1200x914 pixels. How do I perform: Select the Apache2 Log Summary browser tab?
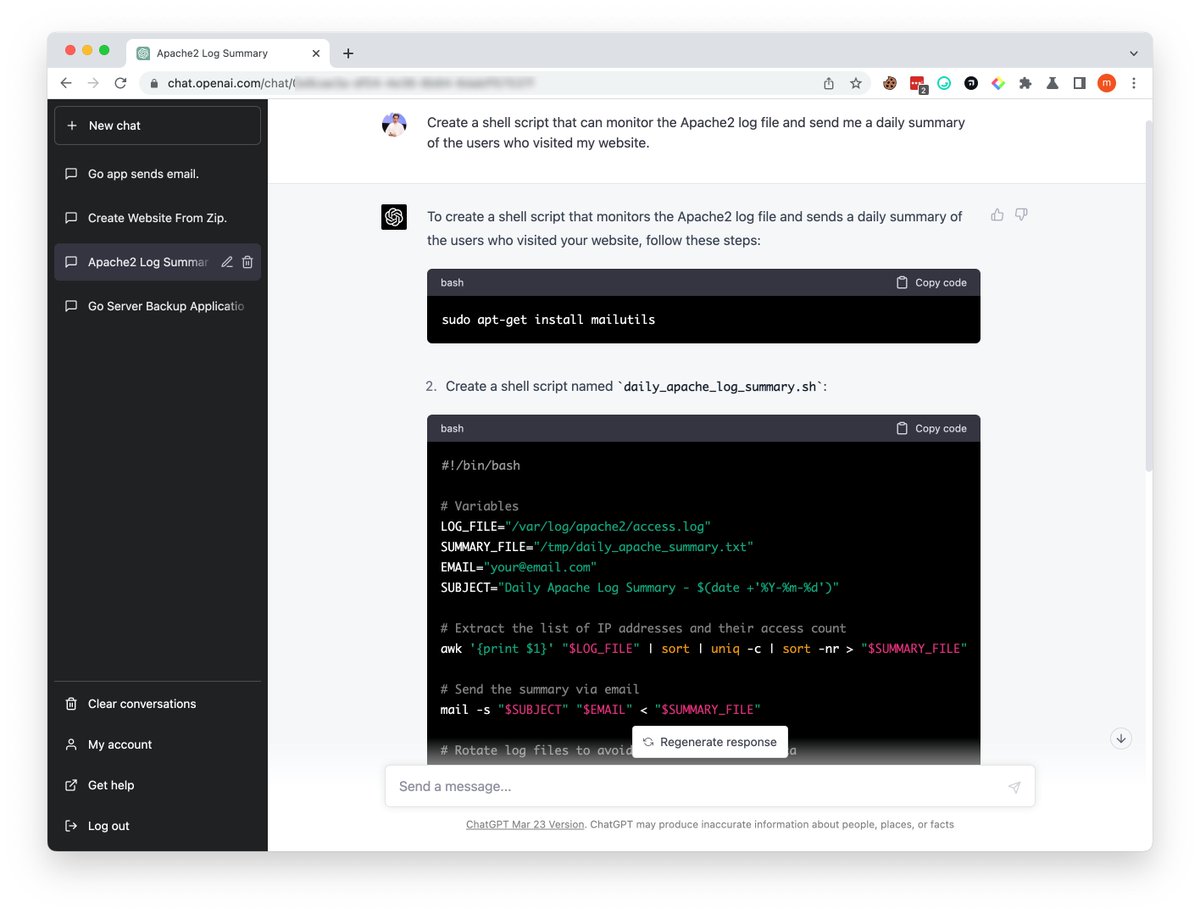(x=228, y=53)
